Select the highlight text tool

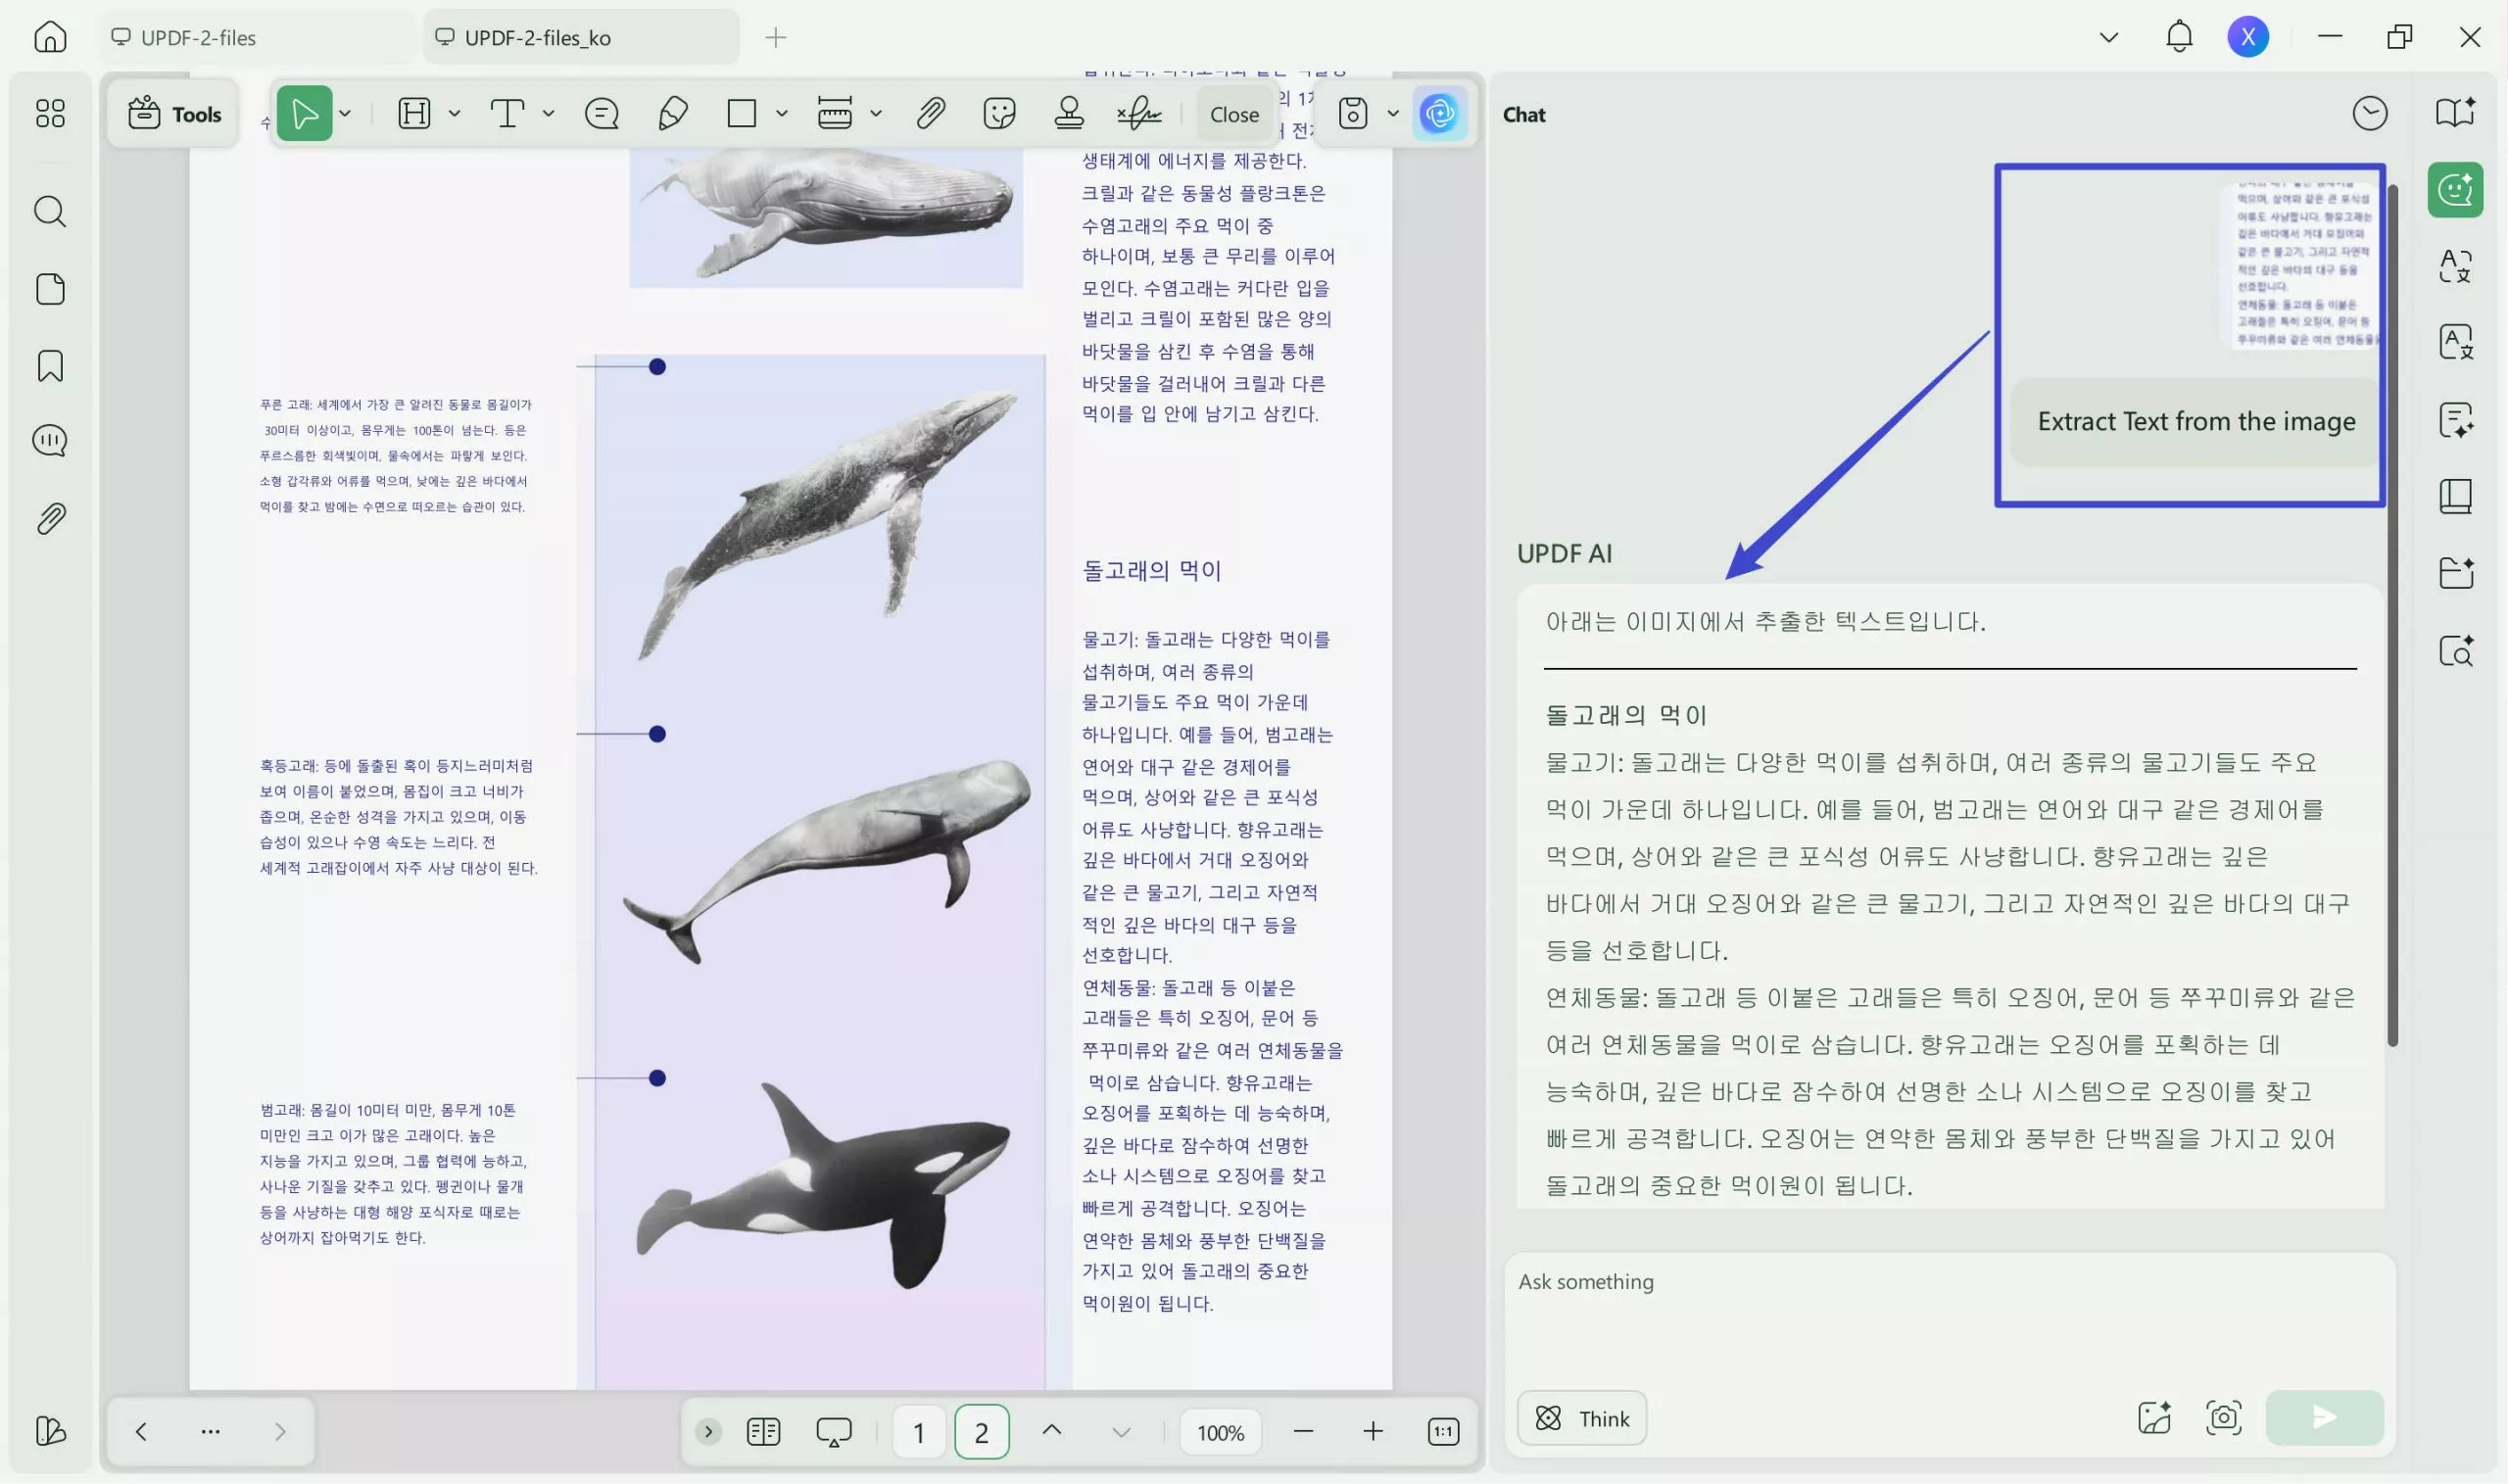[414, 113]
